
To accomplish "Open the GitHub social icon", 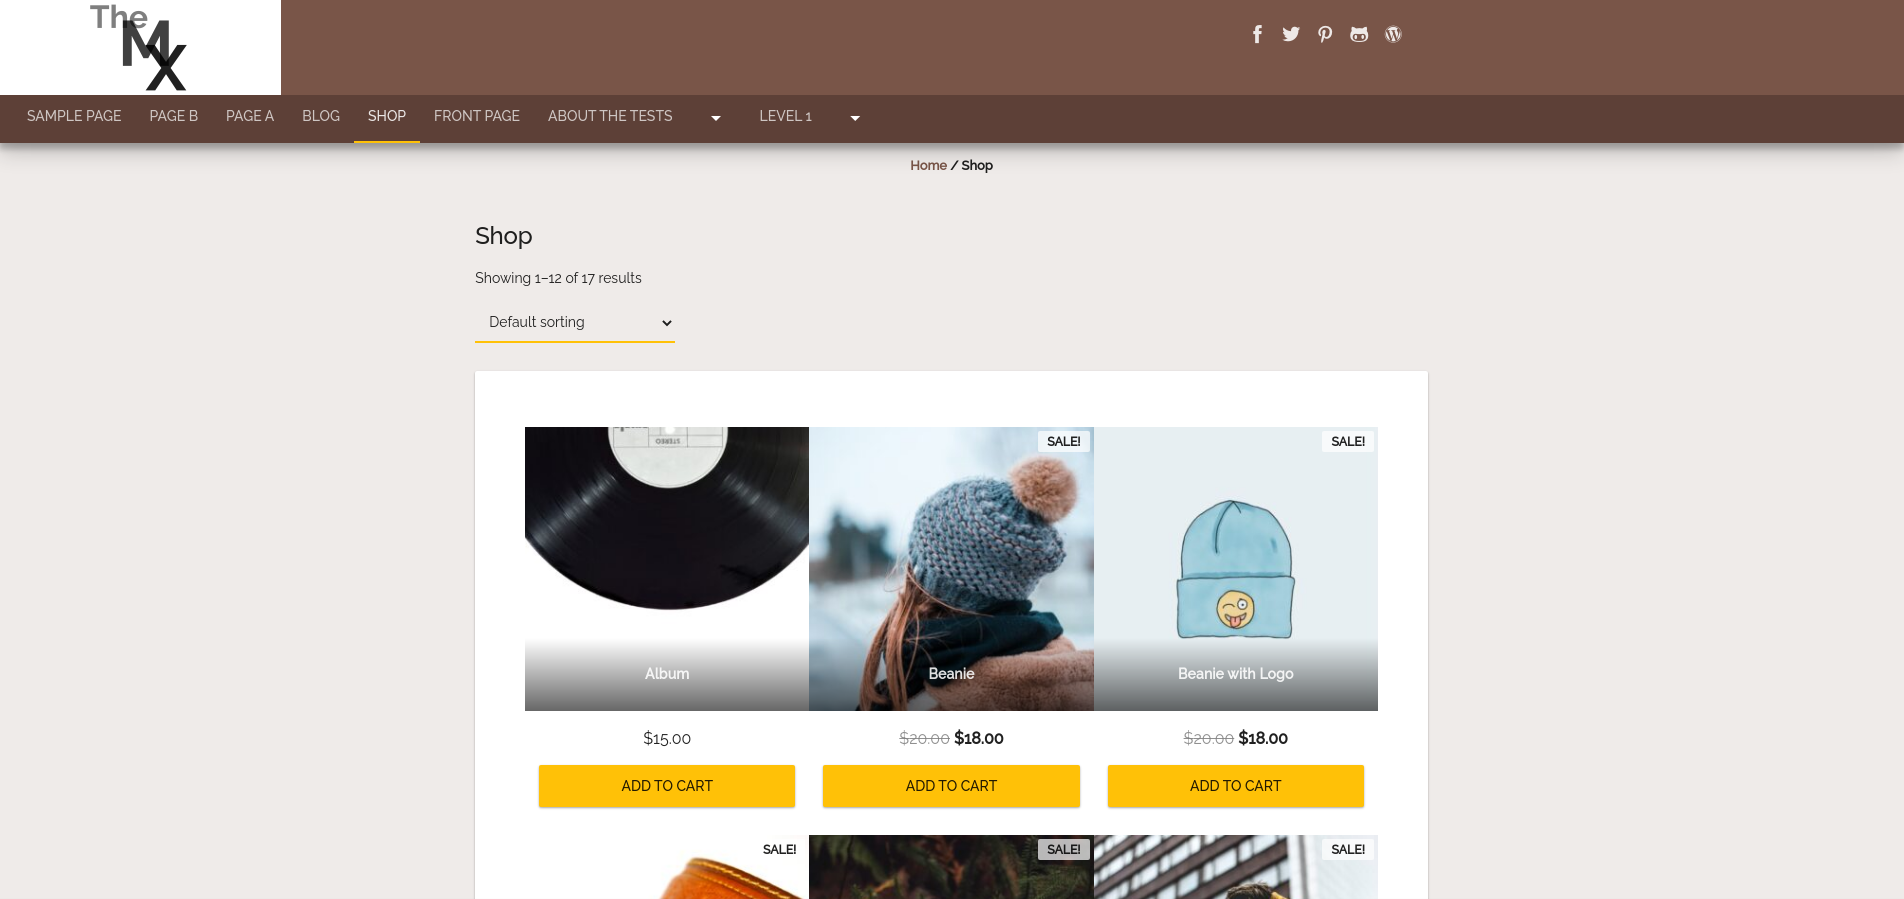I will (1359, 34).
